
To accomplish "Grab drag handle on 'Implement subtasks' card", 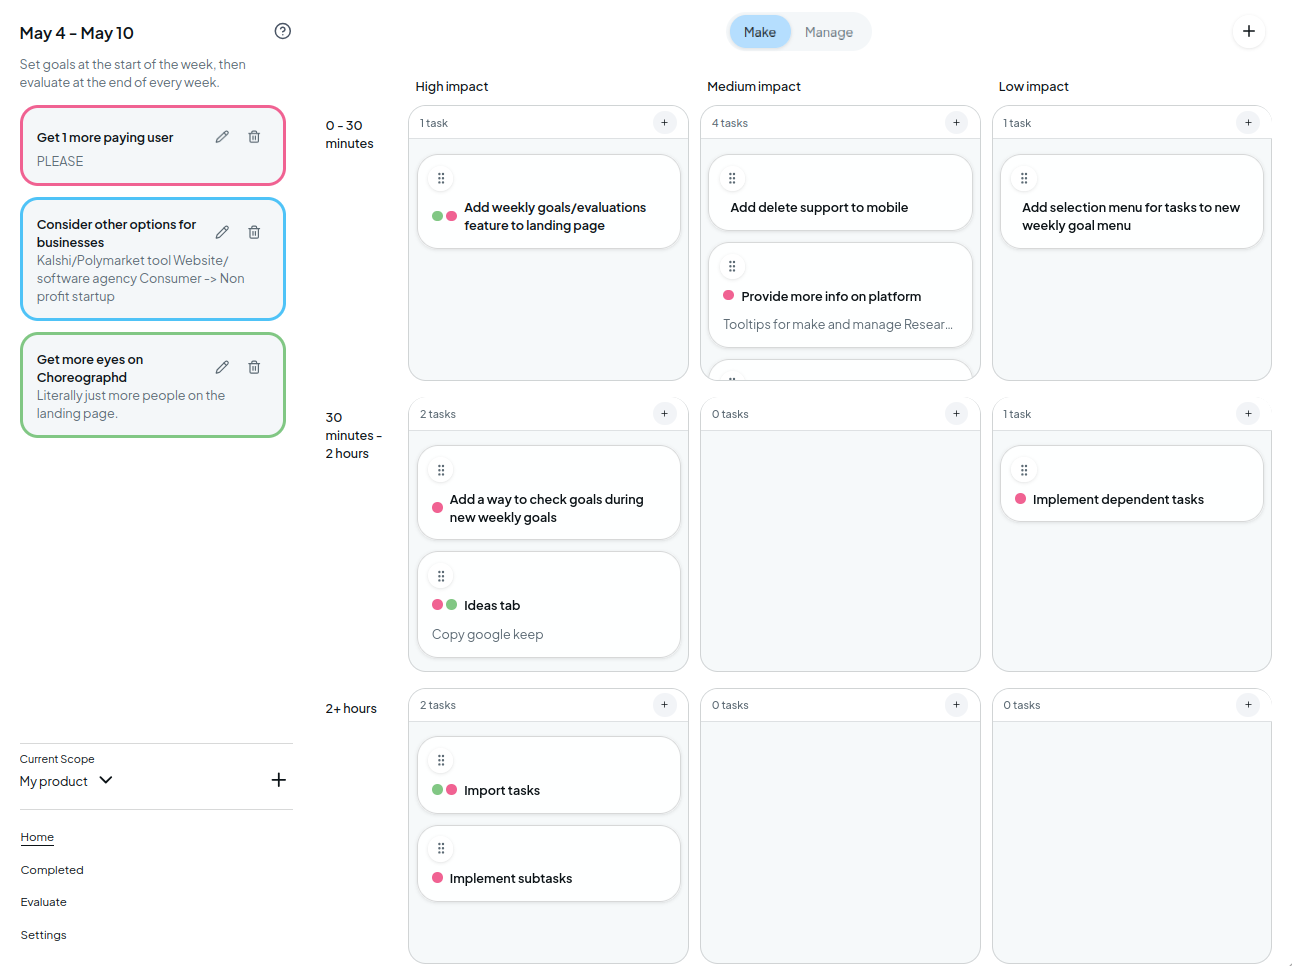I will coord(441,849).
